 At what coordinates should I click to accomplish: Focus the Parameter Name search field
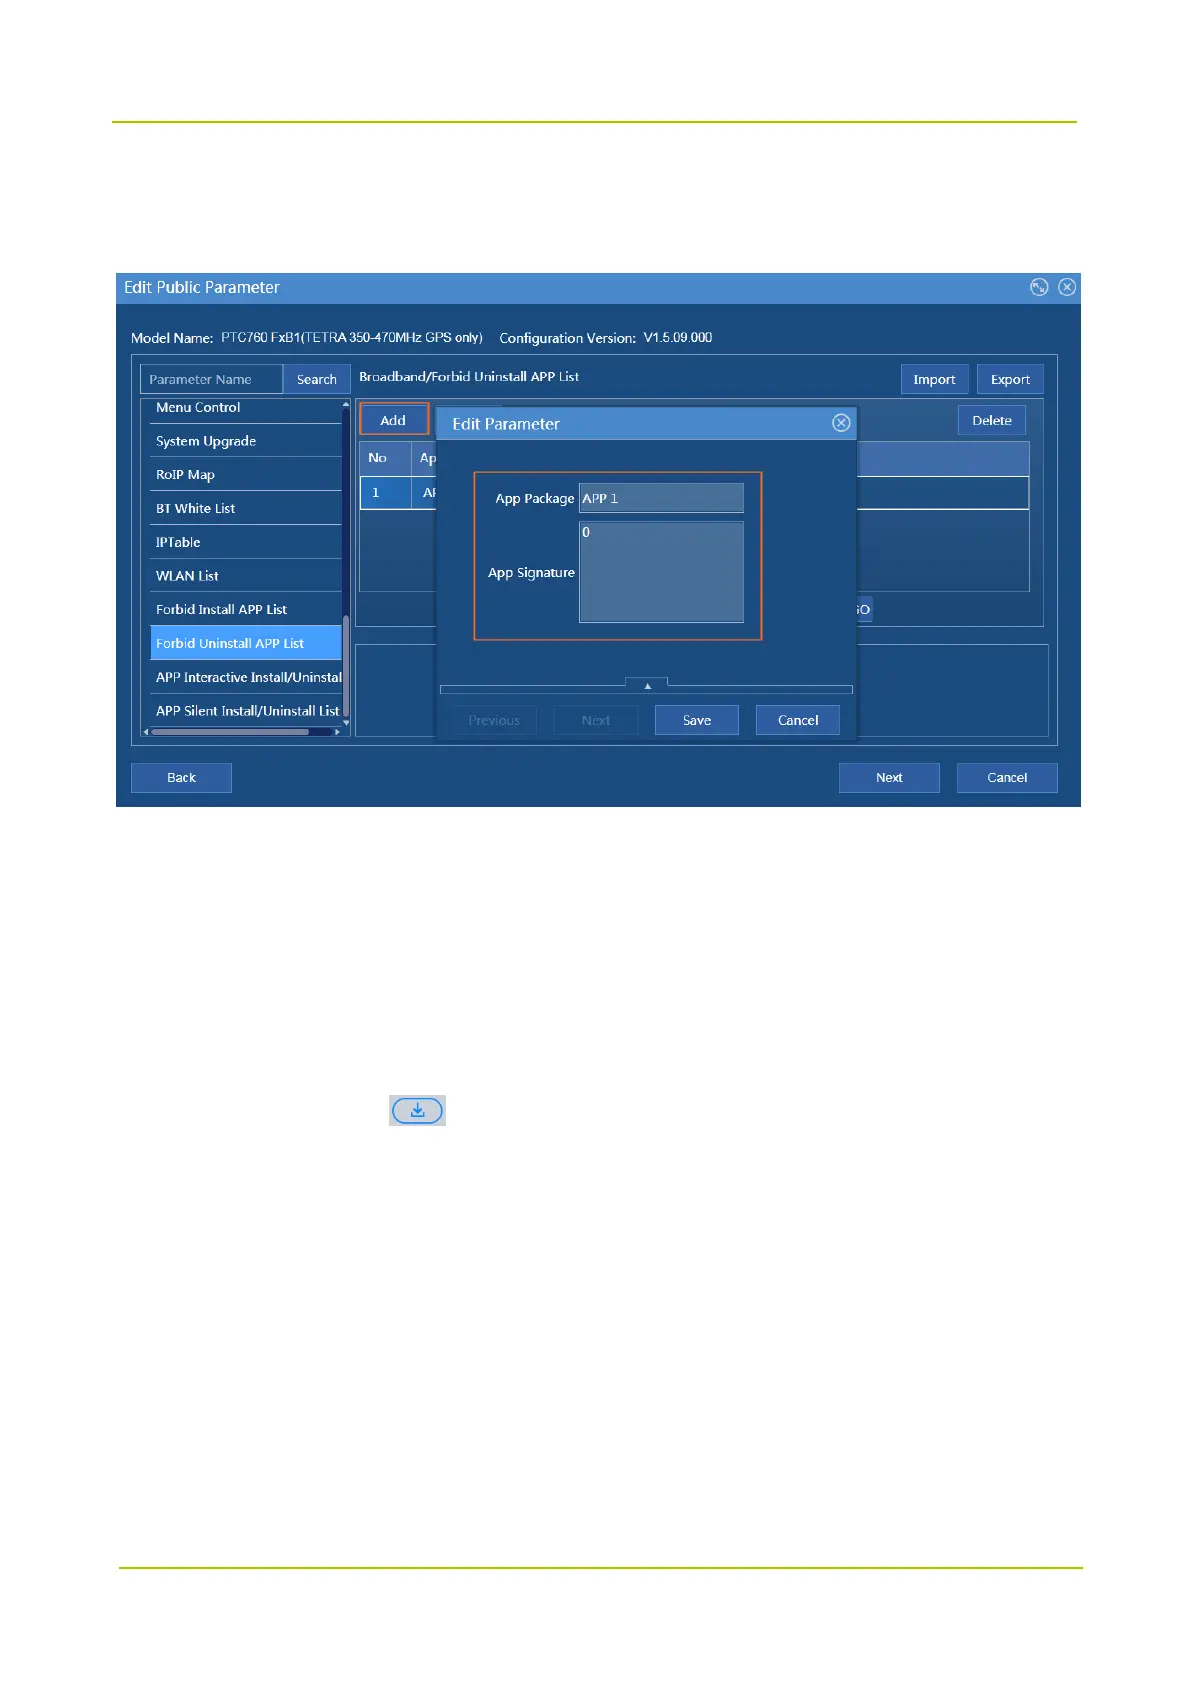pyautogui.click(x=211, y=379)
